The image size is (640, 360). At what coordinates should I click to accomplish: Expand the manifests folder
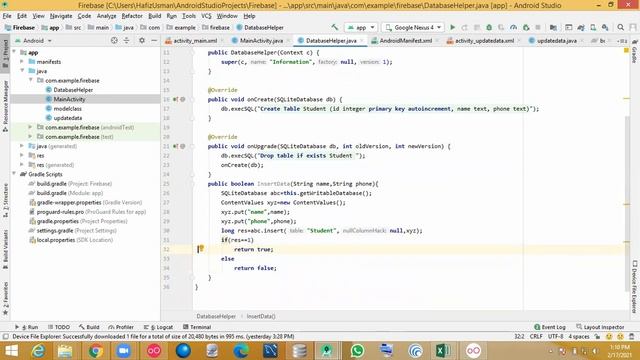click(22, 62)
